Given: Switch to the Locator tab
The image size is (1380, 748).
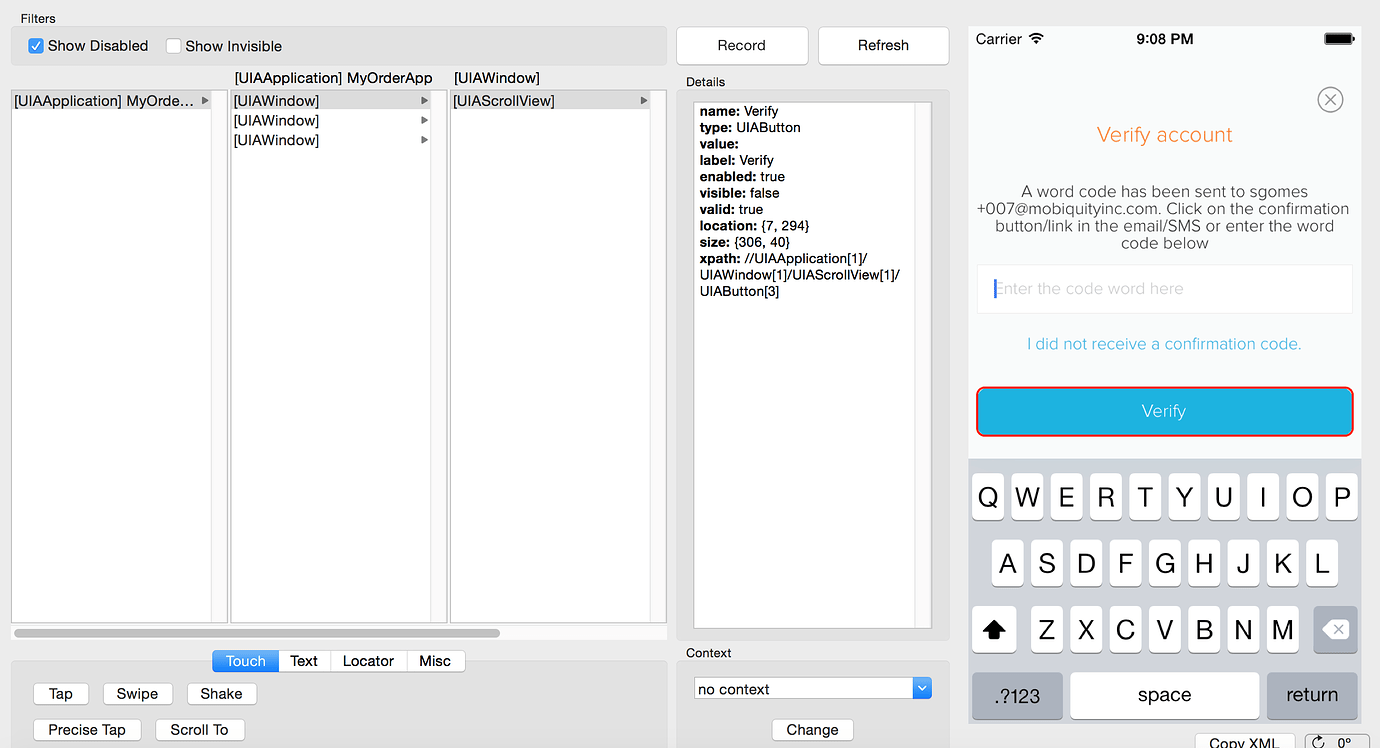Looking at the screenshot, I should pos(368,661).
